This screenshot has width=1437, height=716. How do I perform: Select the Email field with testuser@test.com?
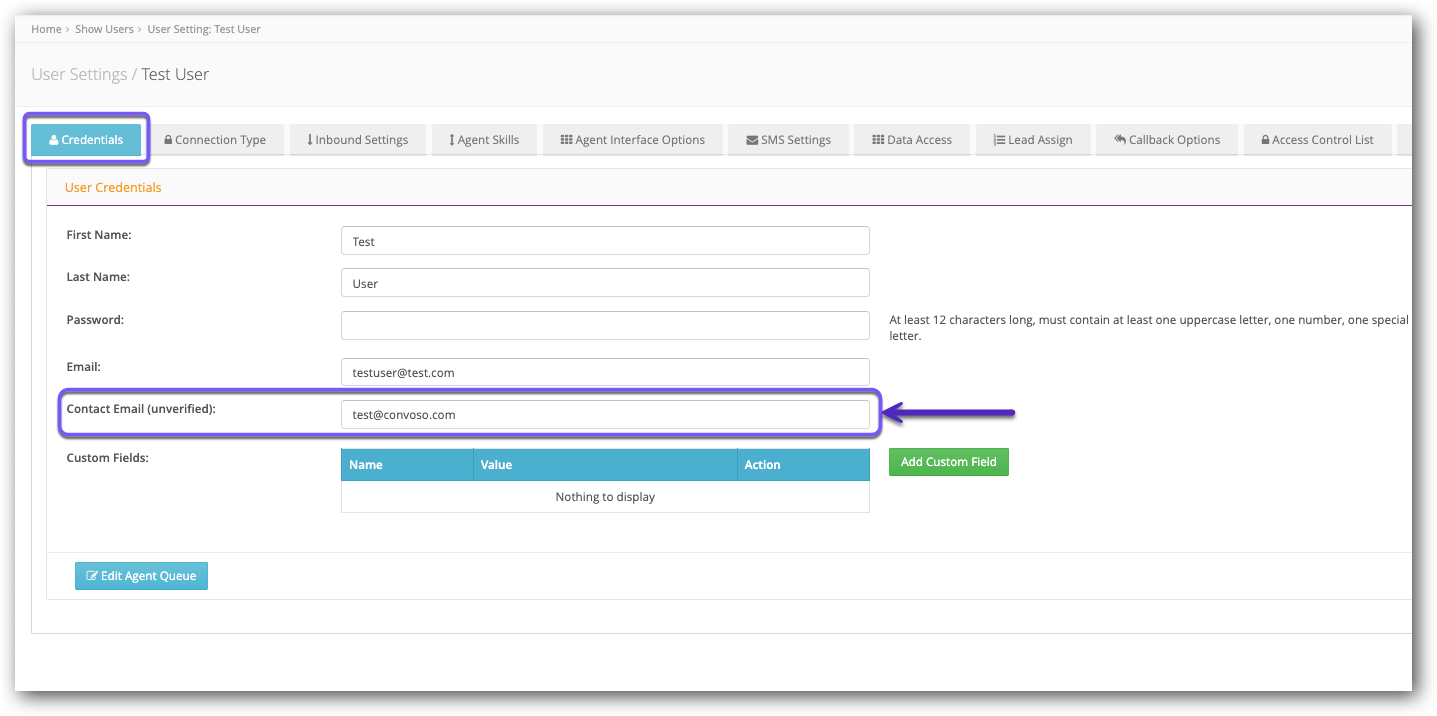(605, 372)
